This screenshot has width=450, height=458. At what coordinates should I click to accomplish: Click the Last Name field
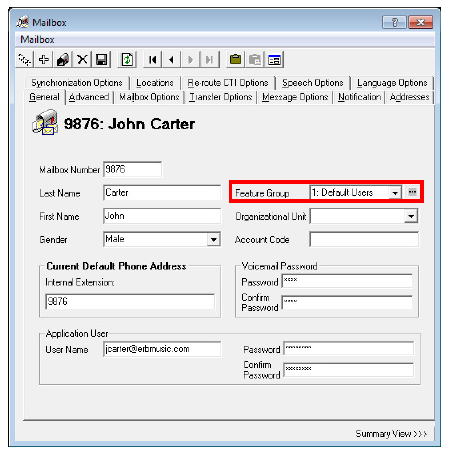[x=162, y=193]
